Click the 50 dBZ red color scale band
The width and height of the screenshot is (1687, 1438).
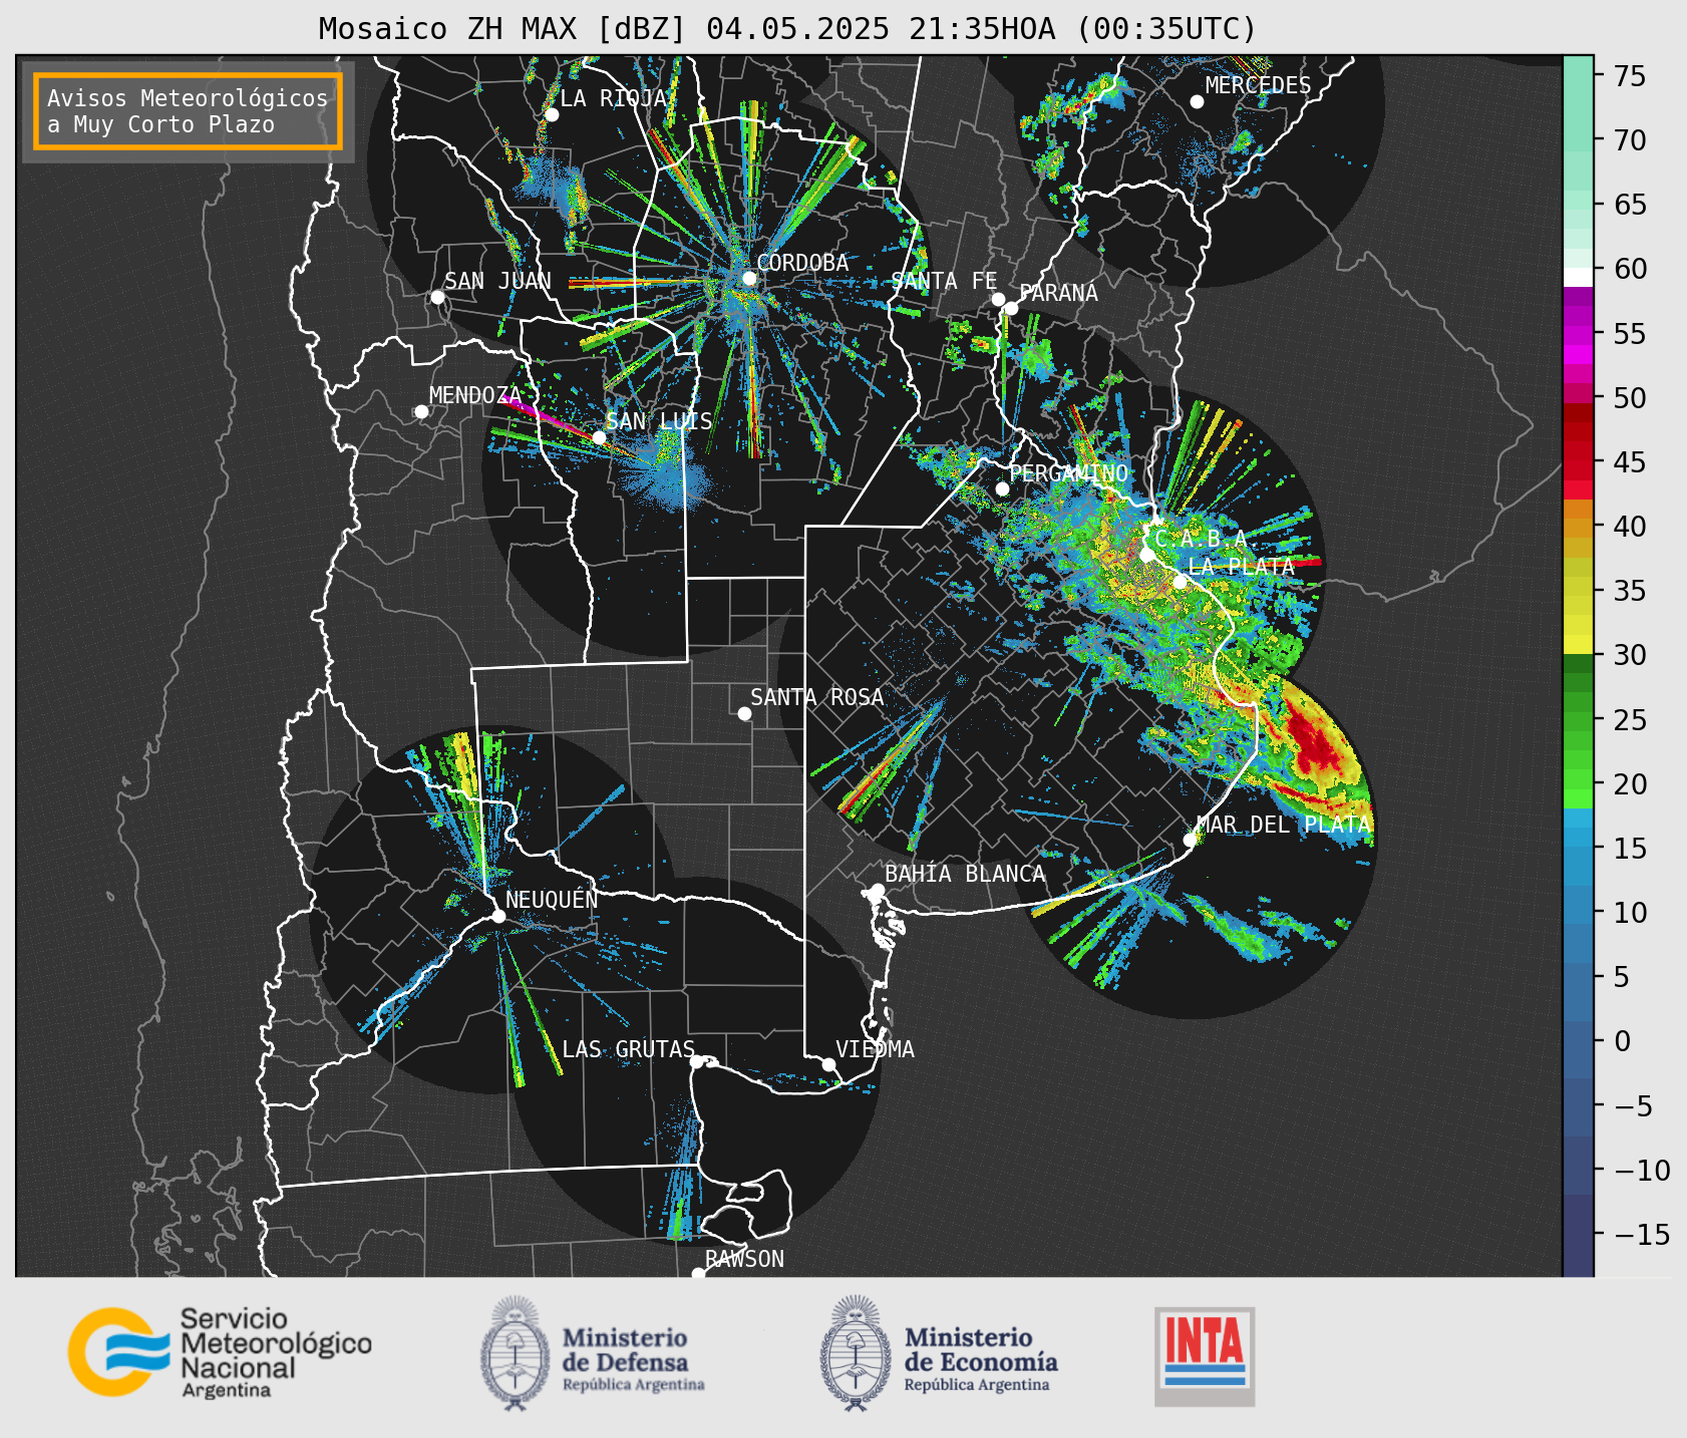click(x=1578, y=411)
